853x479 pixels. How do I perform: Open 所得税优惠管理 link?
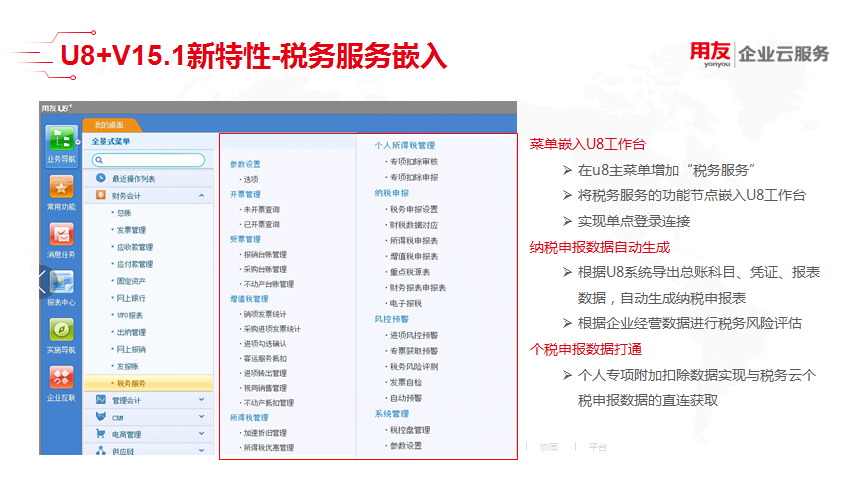point(269,447)
